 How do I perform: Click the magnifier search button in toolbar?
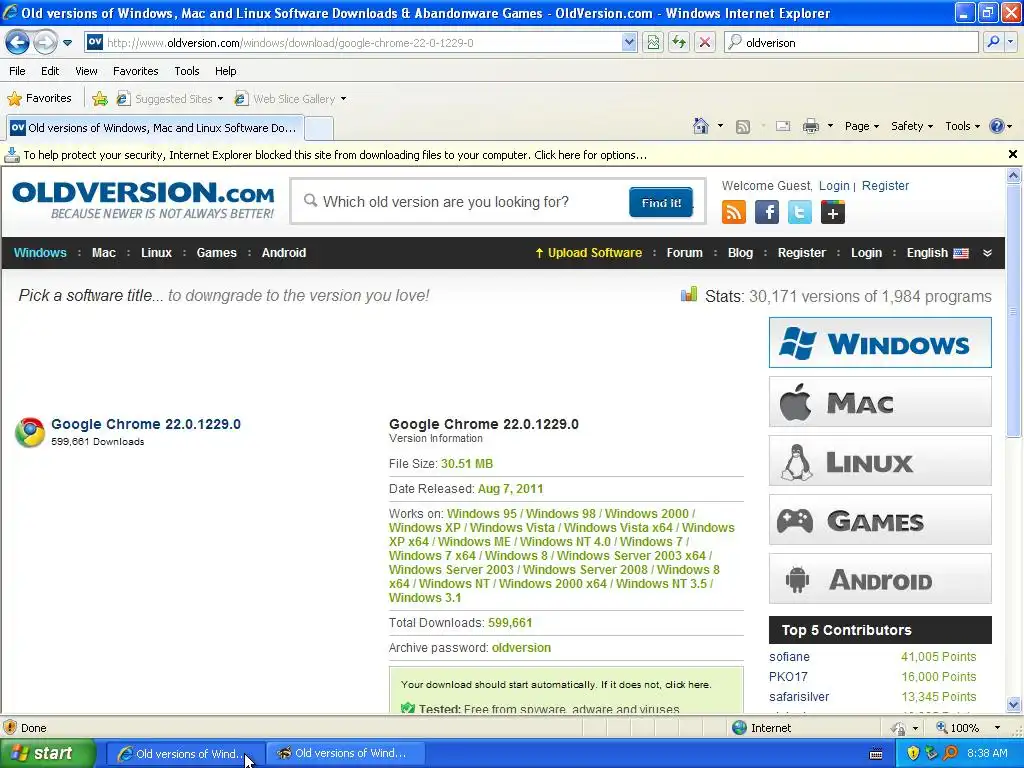click(993, 42)
